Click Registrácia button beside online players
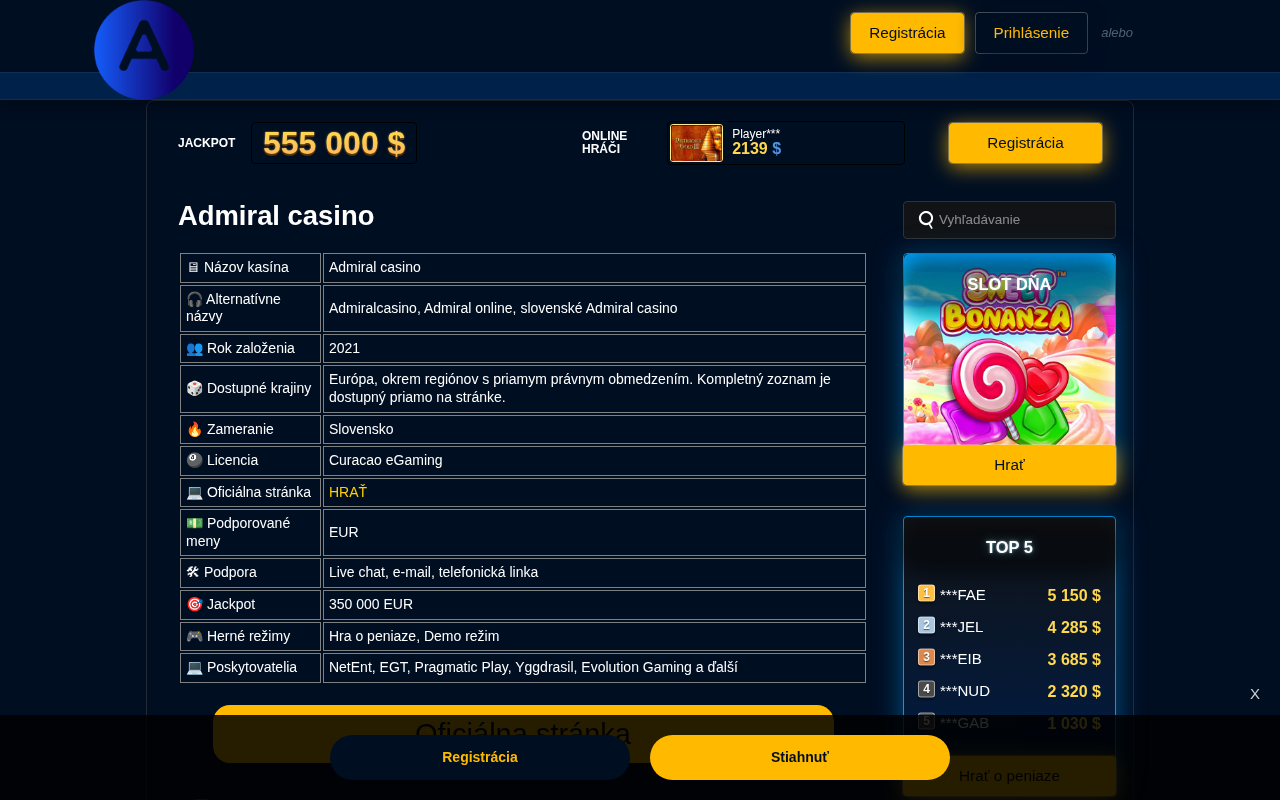 pyautogui.click(x=1025, y=143)
